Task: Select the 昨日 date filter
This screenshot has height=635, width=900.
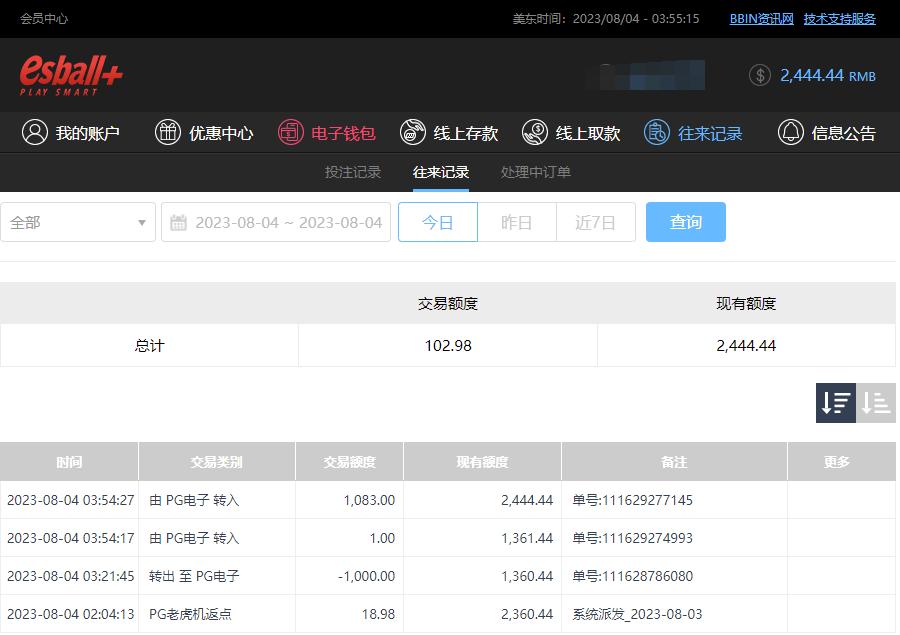Action: click(517, 222)
